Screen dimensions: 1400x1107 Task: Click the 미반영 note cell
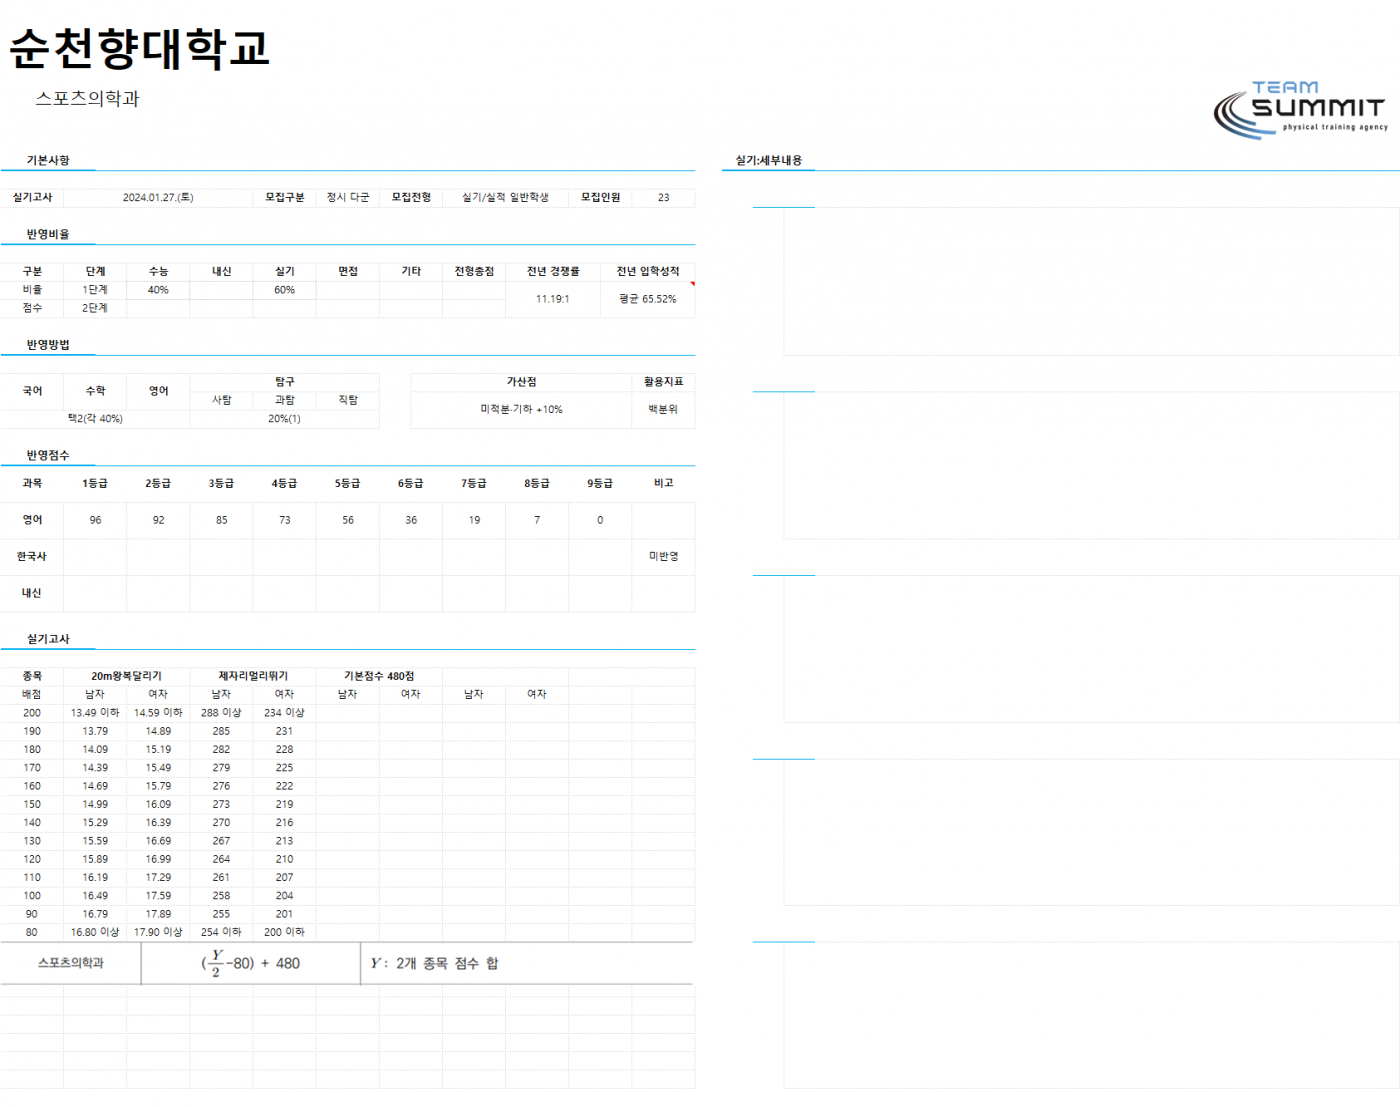[663, 556]
